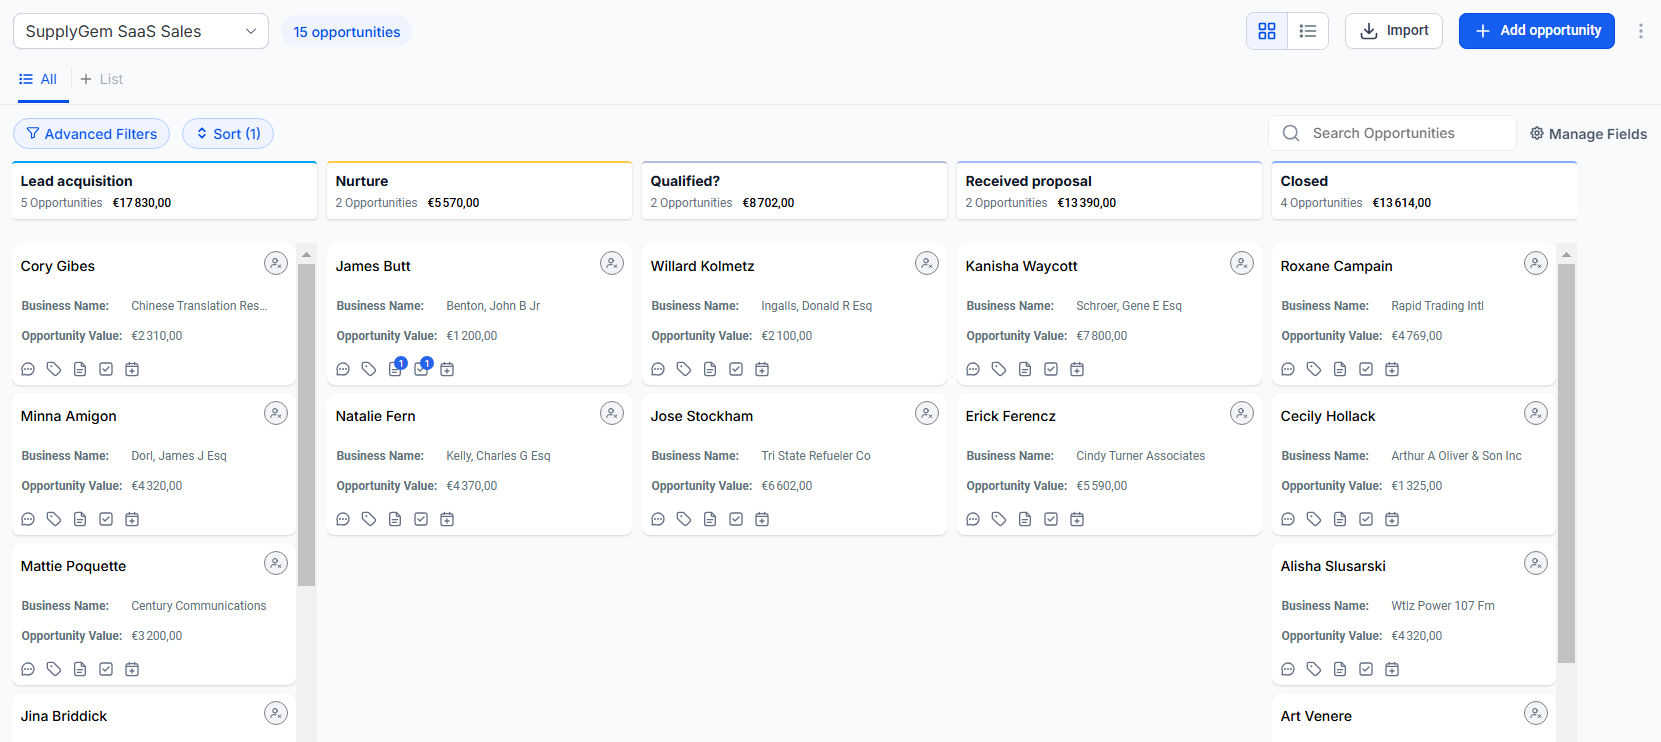1661x742 pixels.
Task: Open conversation icon on Cory Gibes card
Action: pos(28,369)
